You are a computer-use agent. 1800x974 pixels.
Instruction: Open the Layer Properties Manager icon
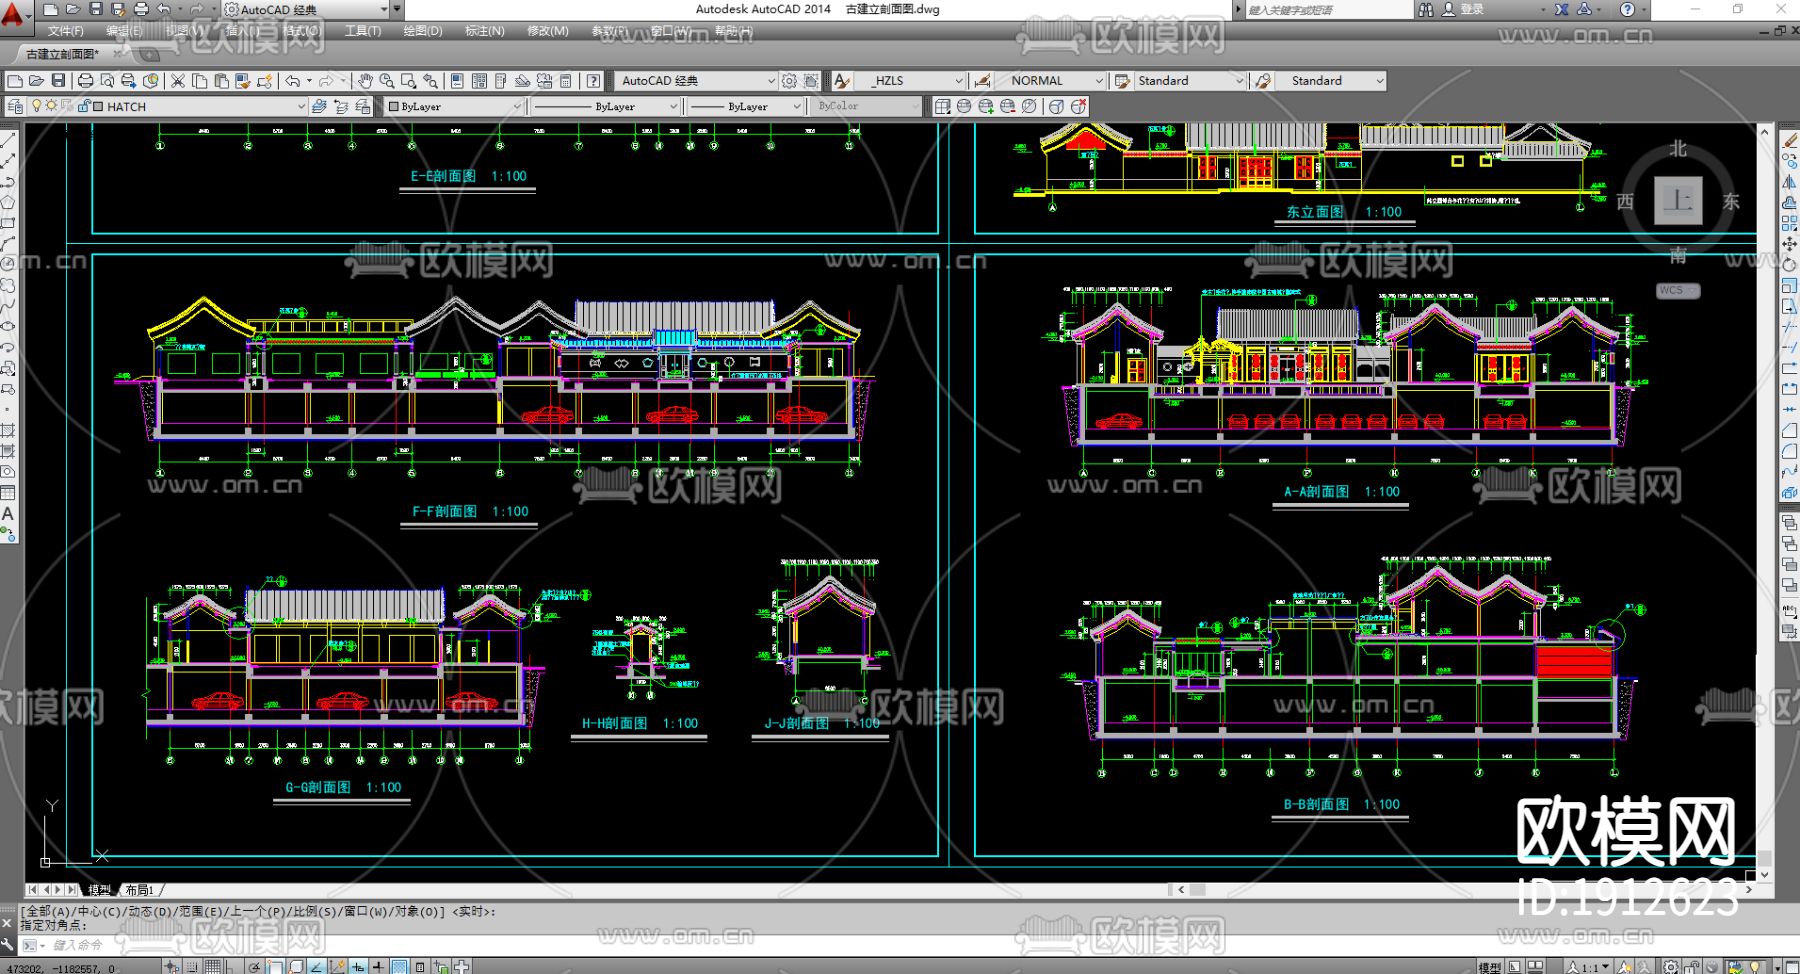pos(15,106)
